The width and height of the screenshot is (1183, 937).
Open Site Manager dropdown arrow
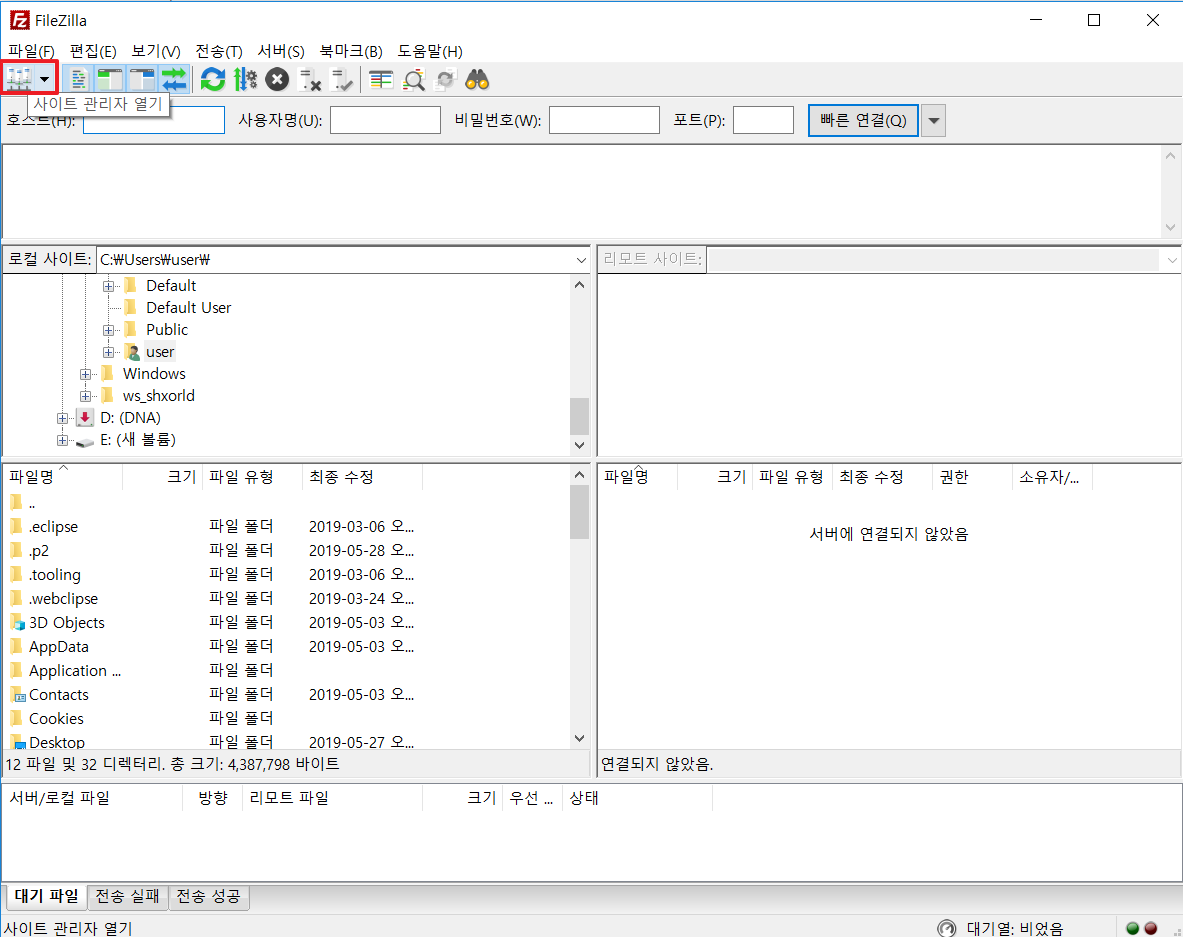(x=45, y=78)
